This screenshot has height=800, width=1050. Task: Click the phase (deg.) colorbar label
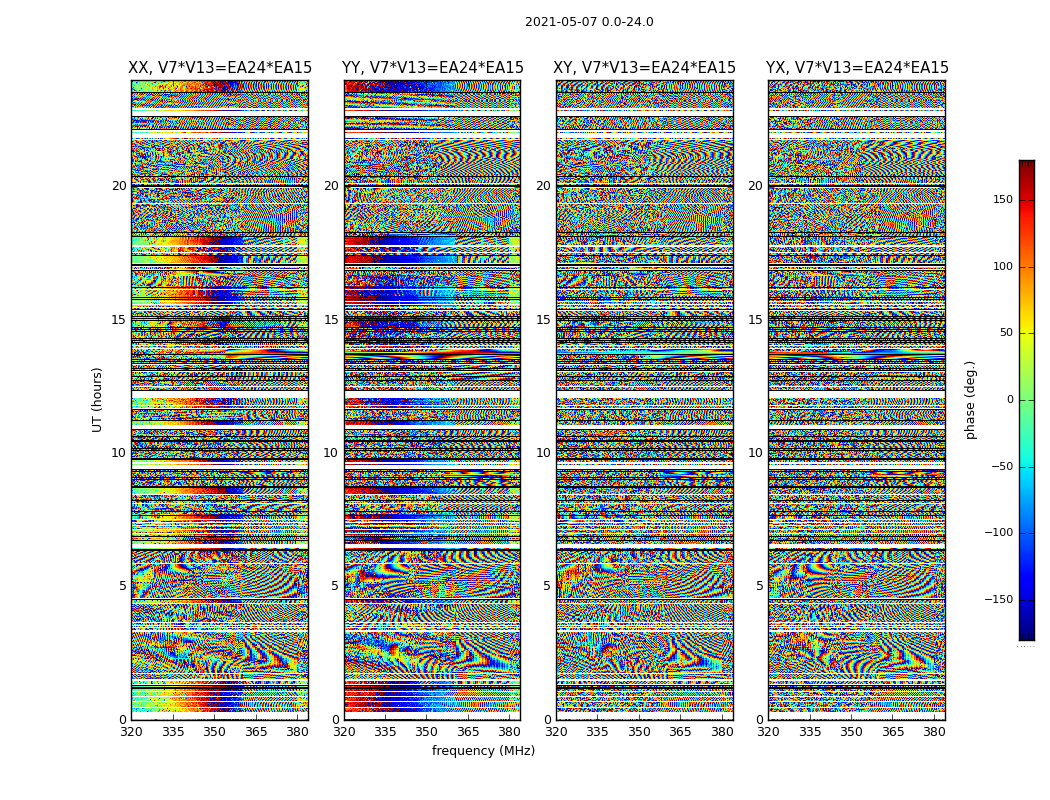point(970,400)
